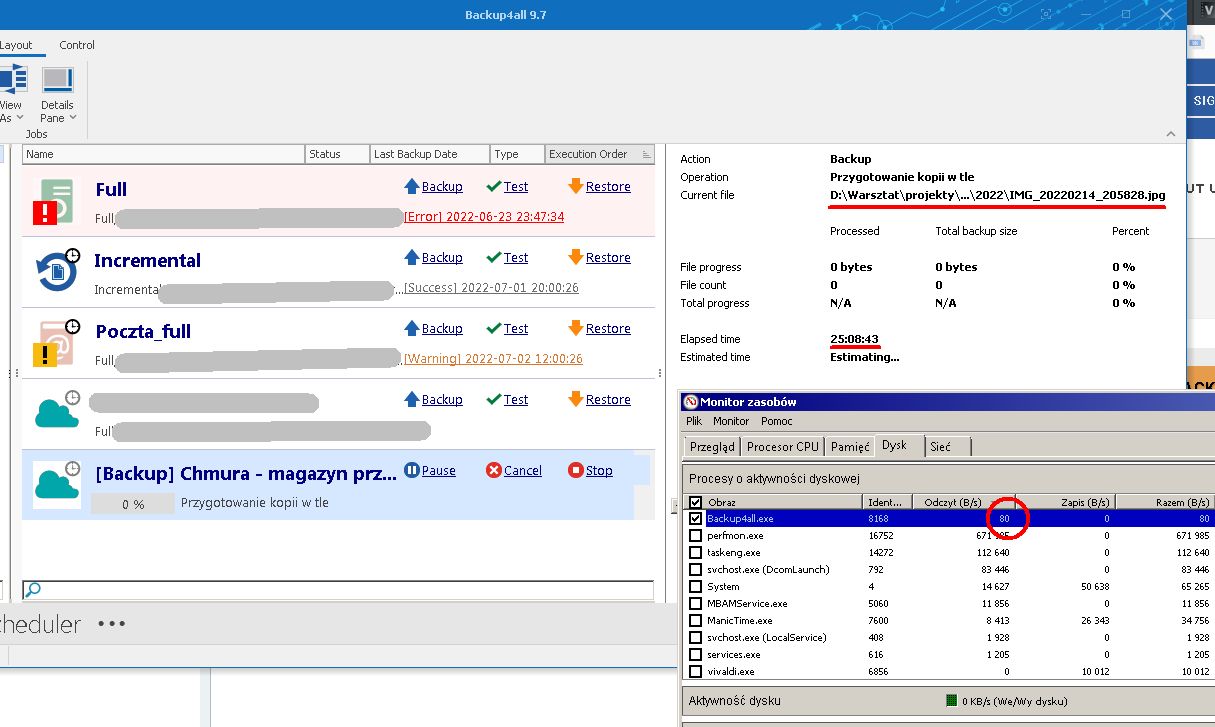Sort jobs by Last Backup Date column

tap(429, 154)
